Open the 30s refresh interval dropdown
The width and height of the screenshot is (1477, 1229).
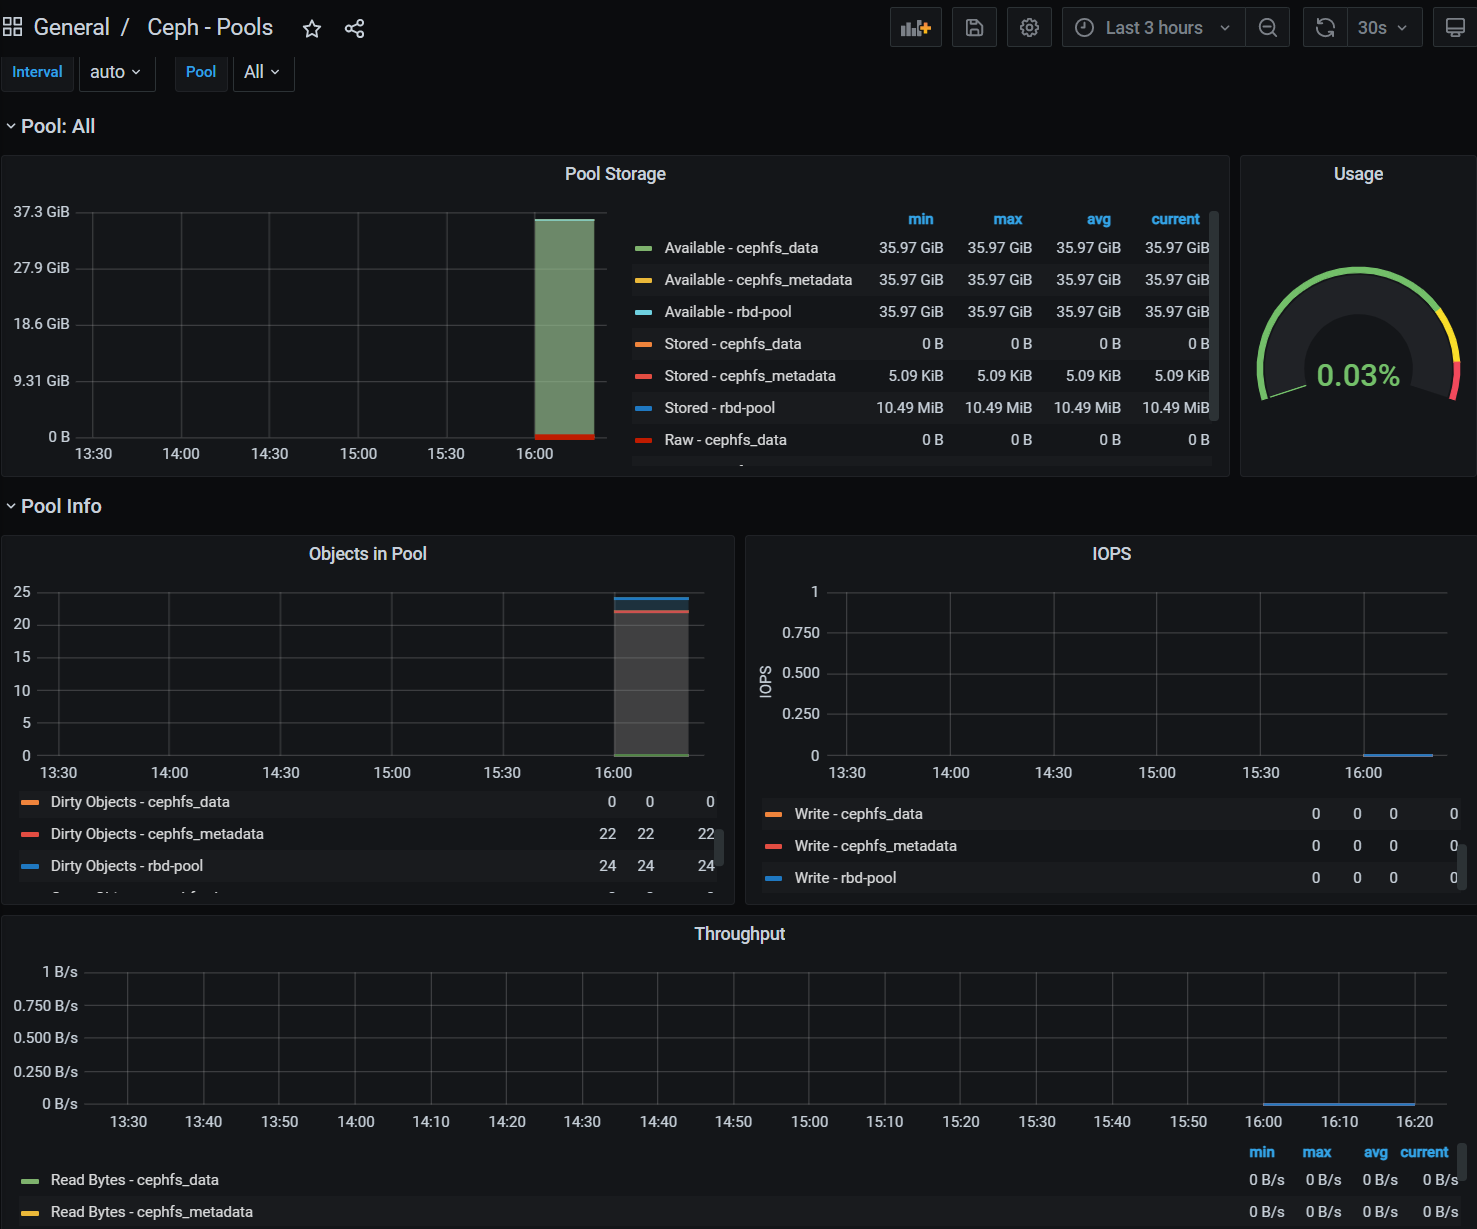1384,28
